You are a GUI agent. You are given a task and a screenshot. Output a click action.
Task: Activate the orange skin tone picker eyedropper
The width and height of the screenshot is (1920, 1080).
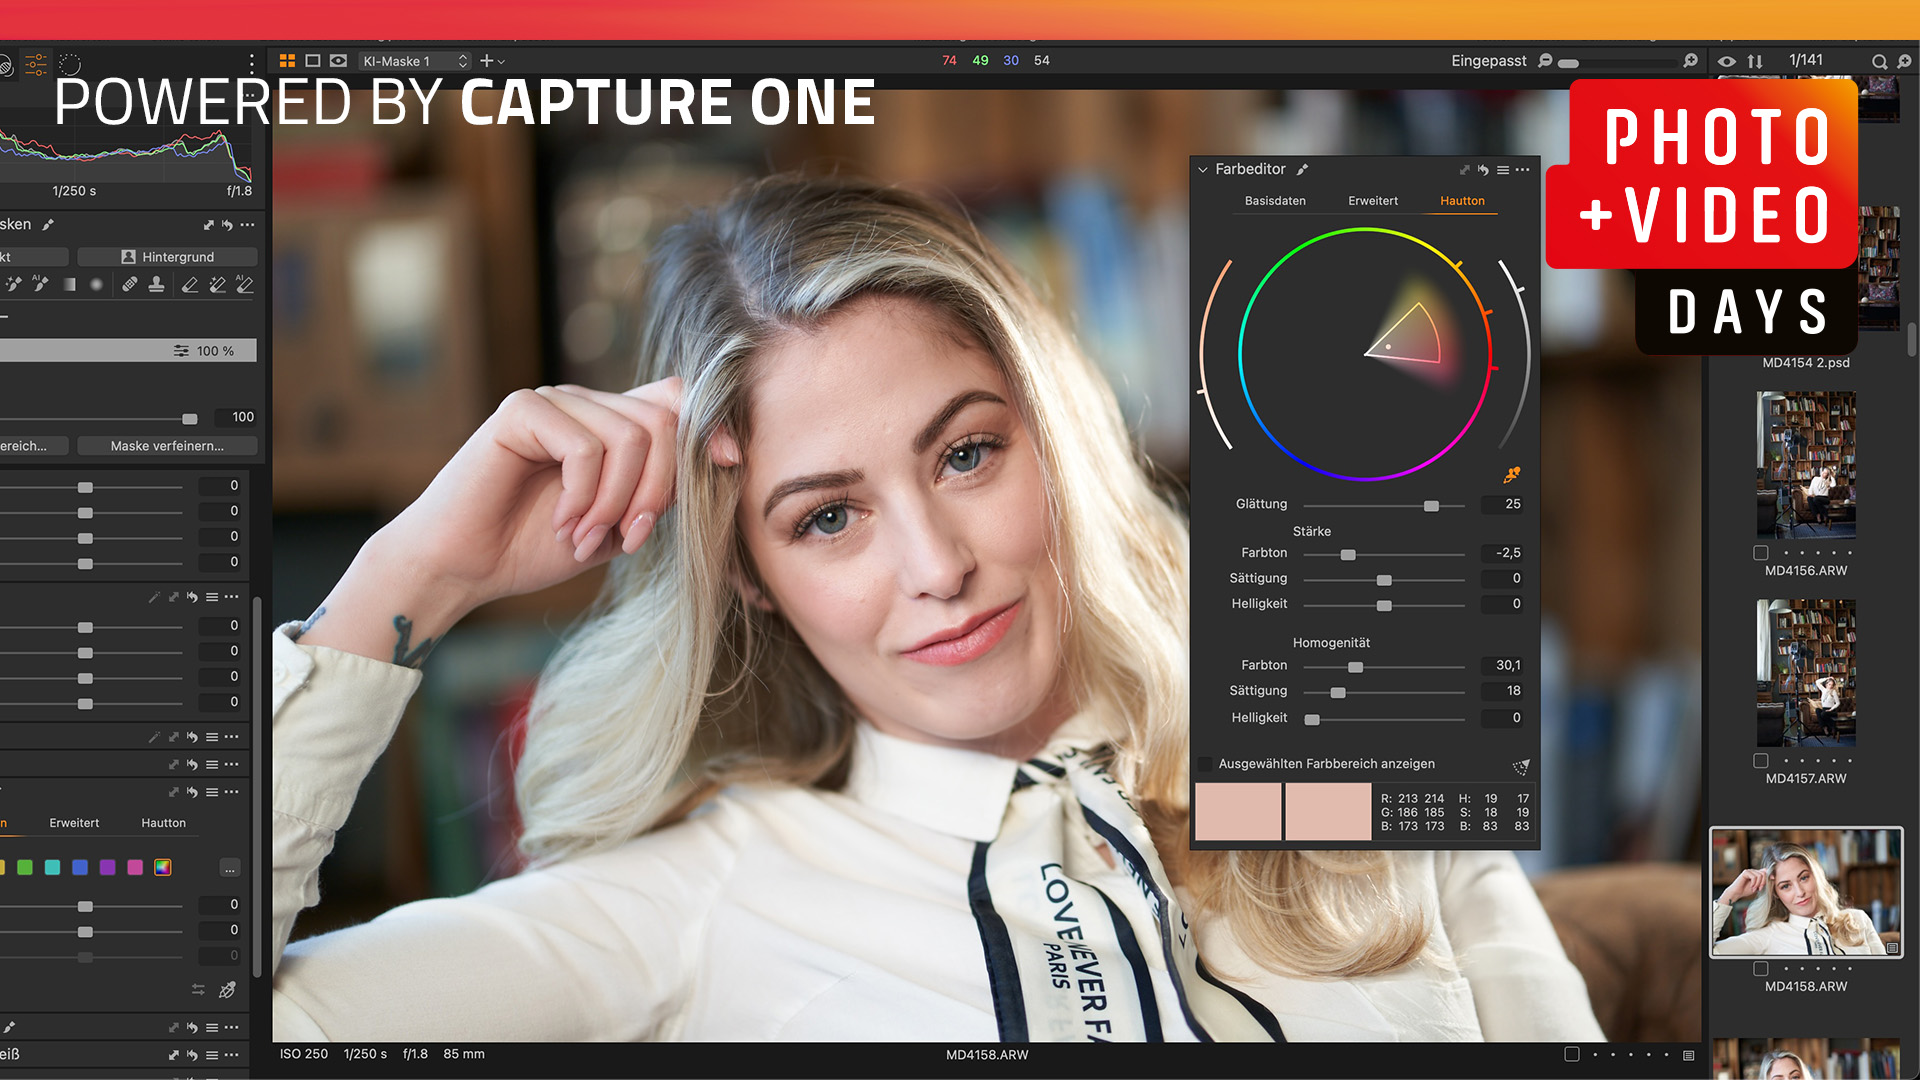point(1512,474)
